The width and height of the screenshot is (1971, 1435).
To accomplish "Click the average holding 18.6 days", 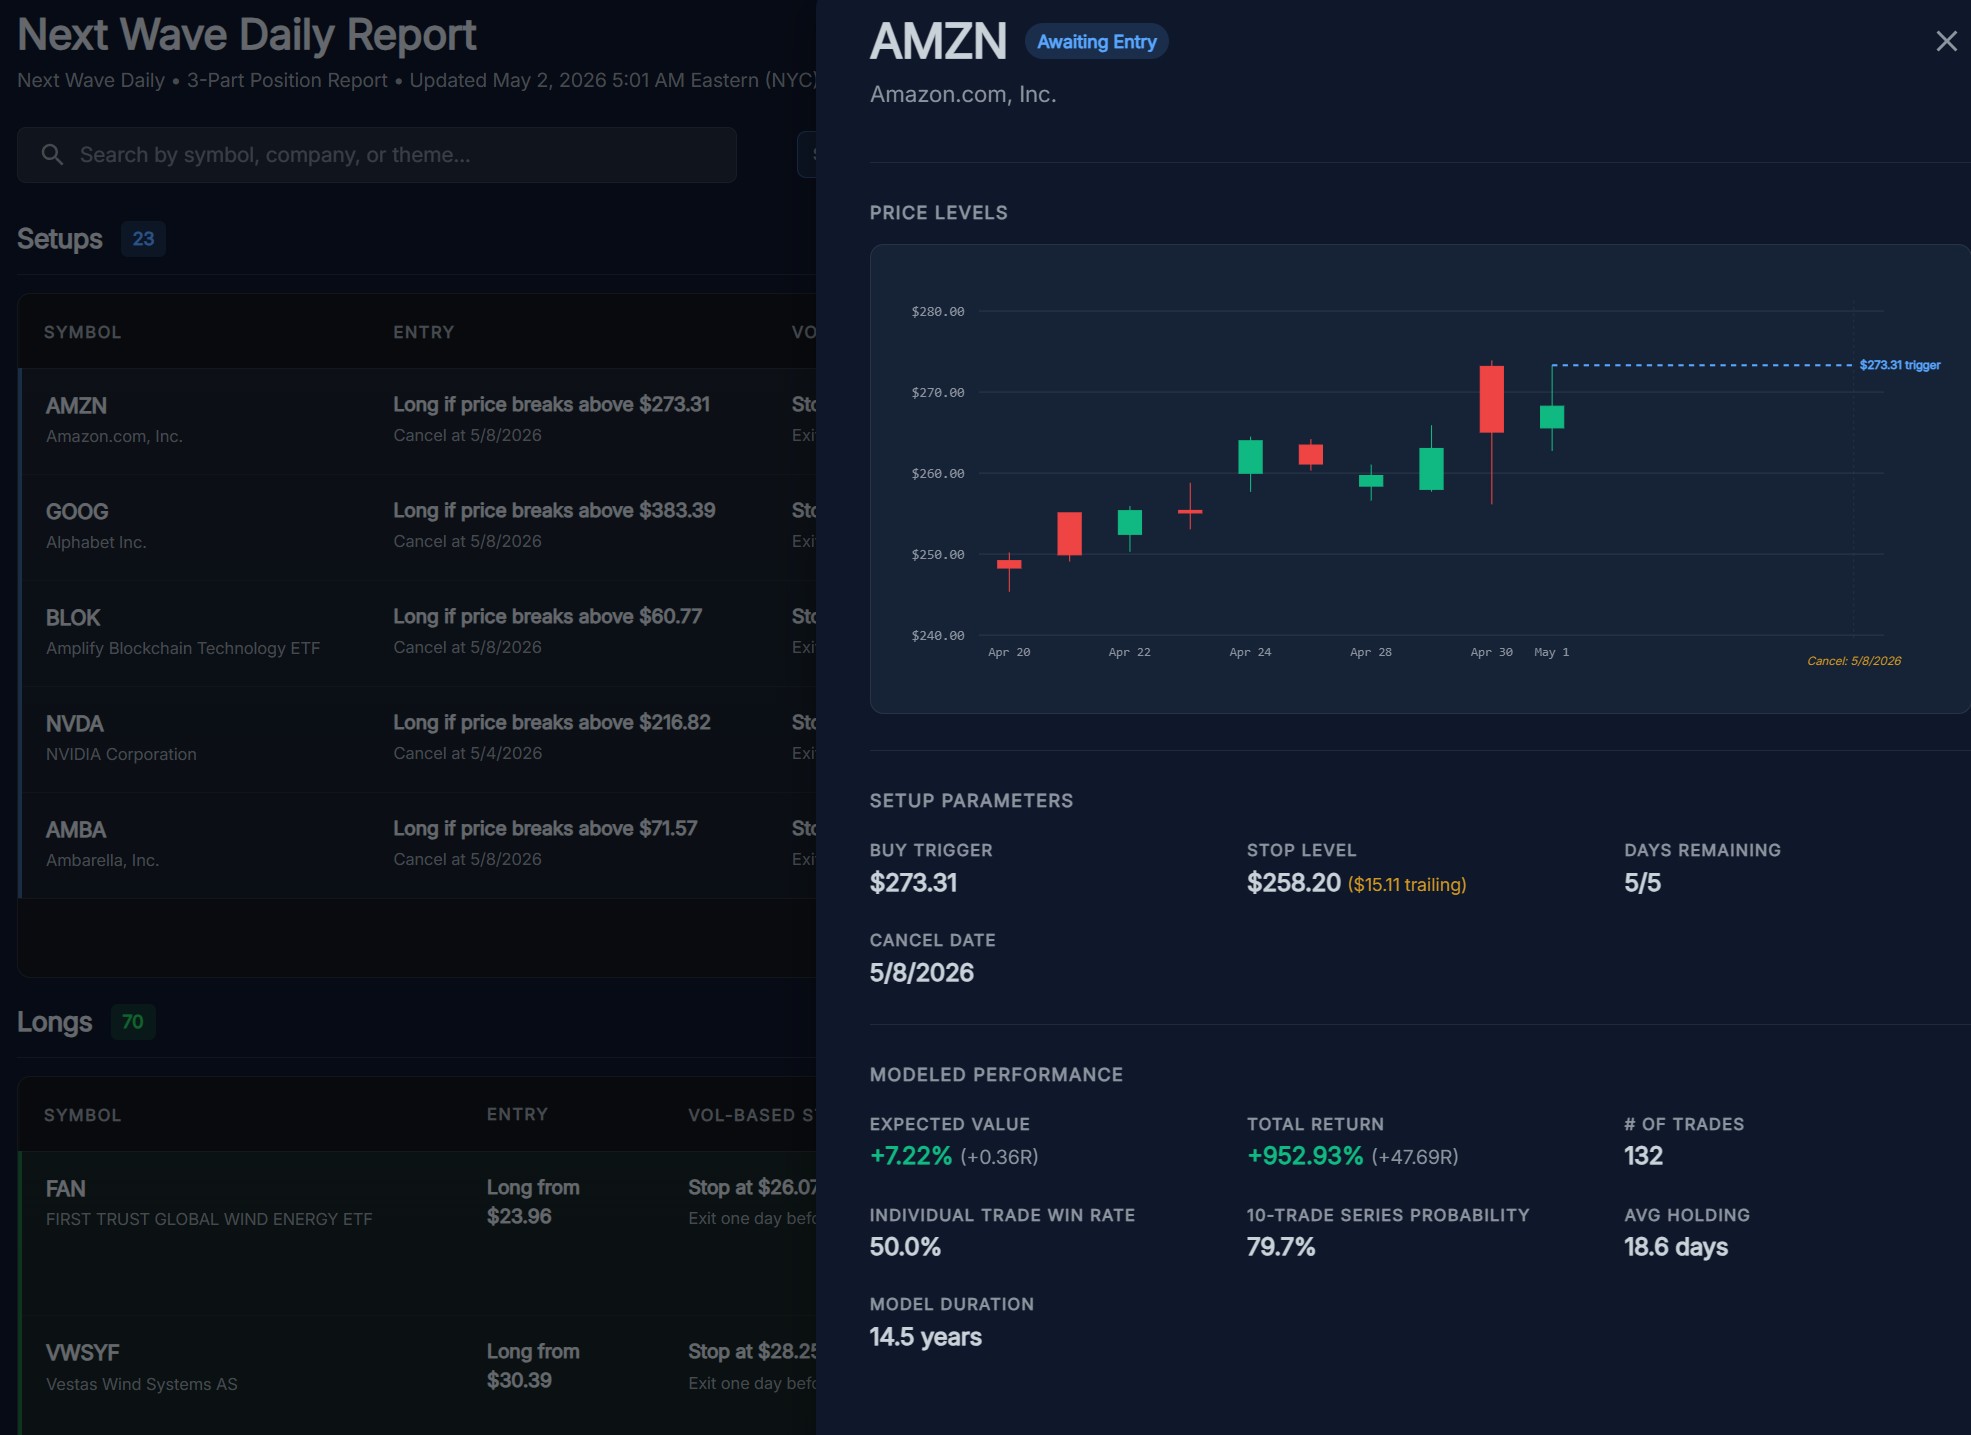I will pyautogui.click(x=1676, y=1247).
